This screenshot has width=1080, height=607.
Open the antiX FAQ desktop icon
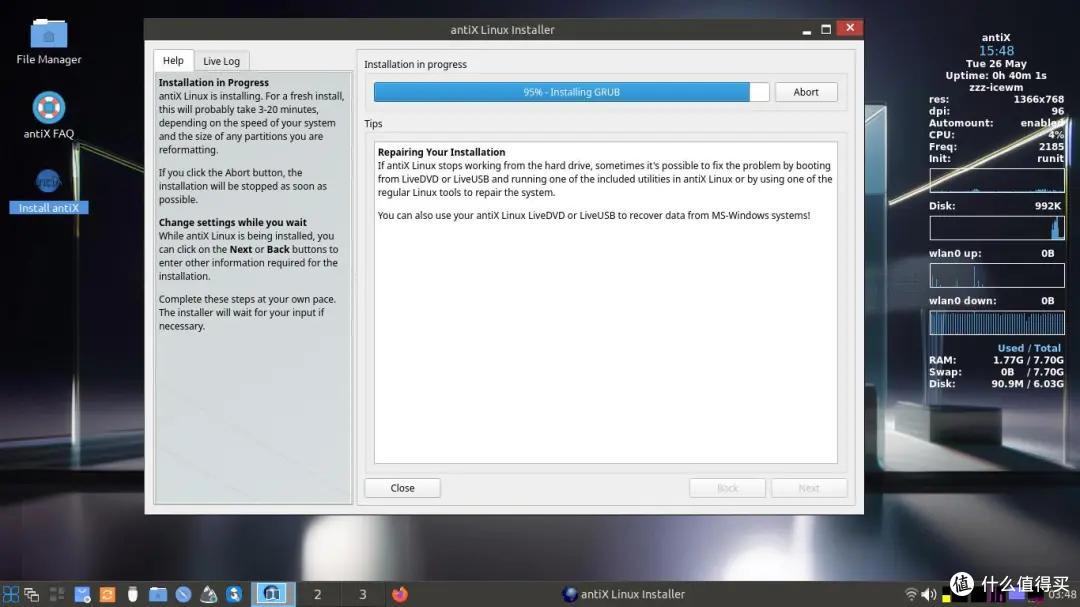click(x=48, y=115)
